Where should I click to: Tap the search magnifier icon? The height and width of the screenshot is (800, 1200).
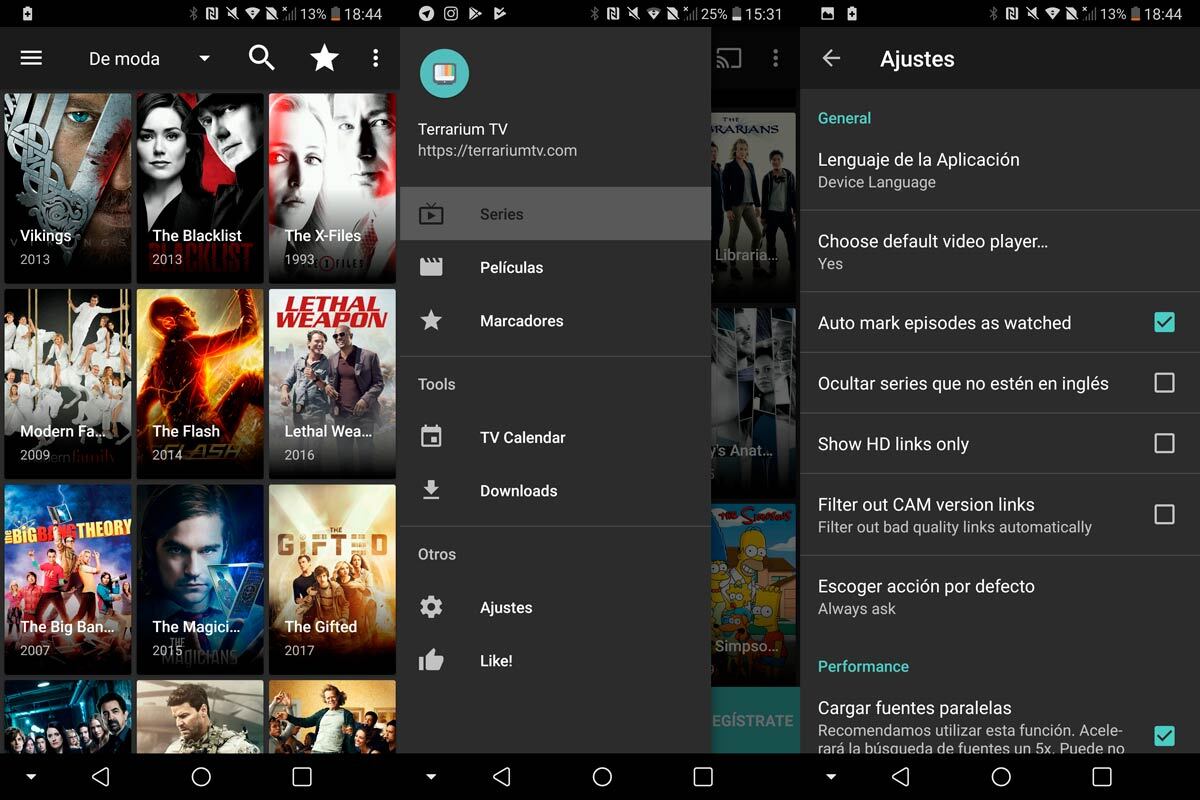click(x=261, y=58)
